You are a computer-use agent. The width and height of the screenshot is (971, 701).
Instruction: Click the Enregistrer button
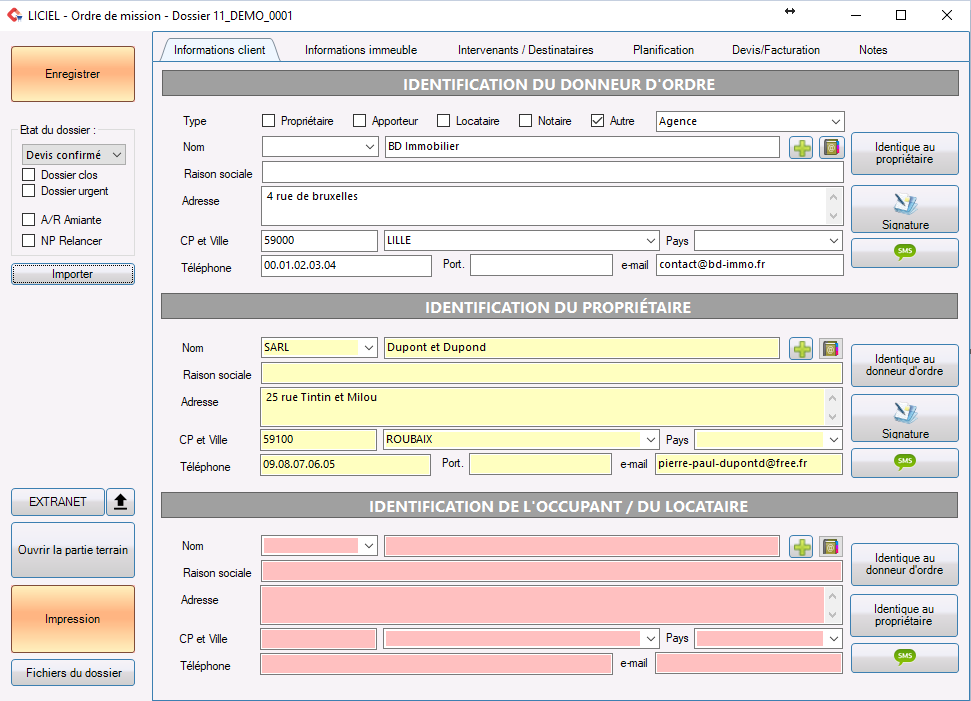tap(73, 74)
